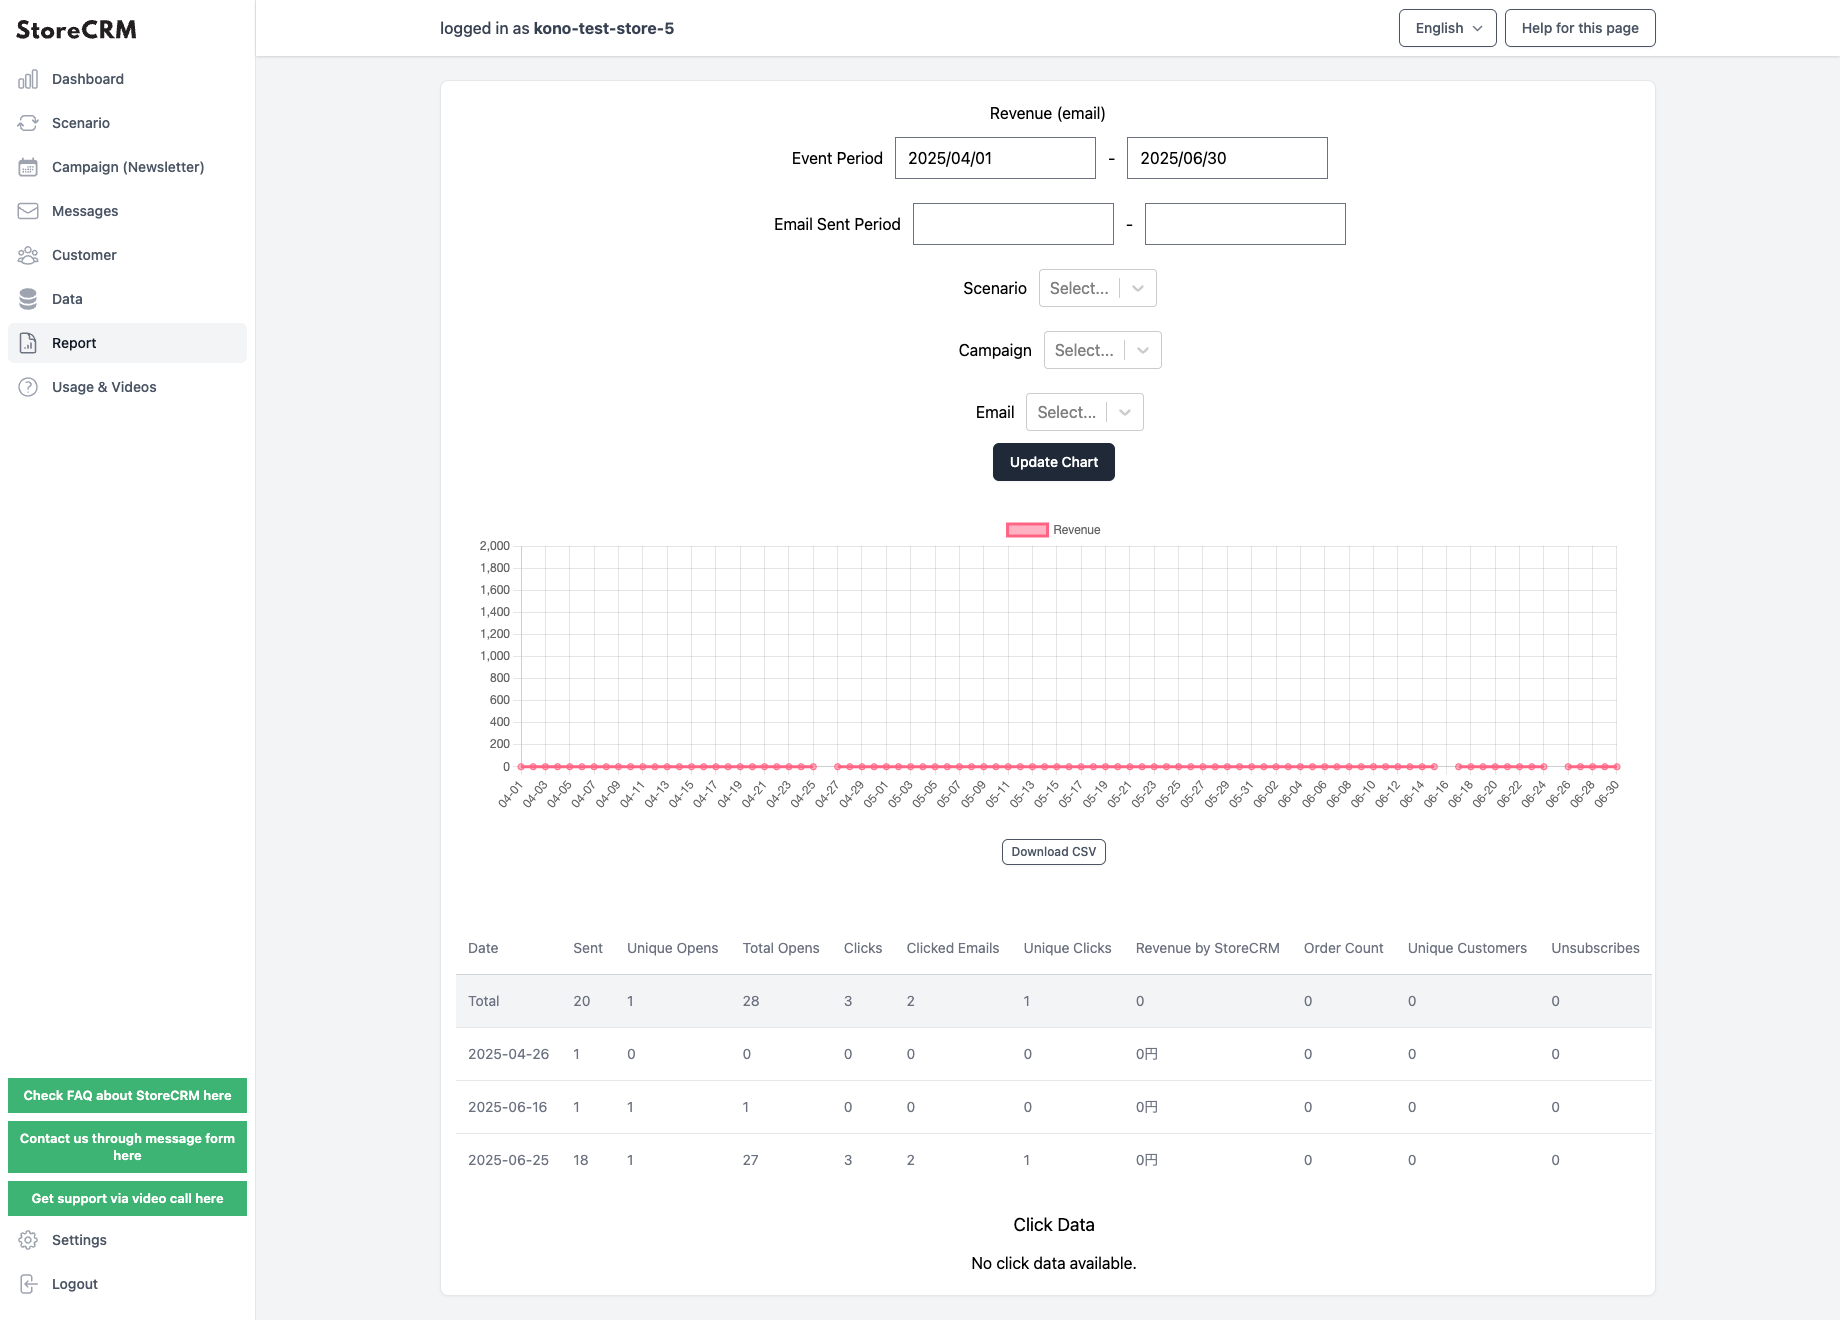Select Logout in the sidebar
This screenshot has height=1320, width=1840.
pyautogui.click(x=127, y=1284)
